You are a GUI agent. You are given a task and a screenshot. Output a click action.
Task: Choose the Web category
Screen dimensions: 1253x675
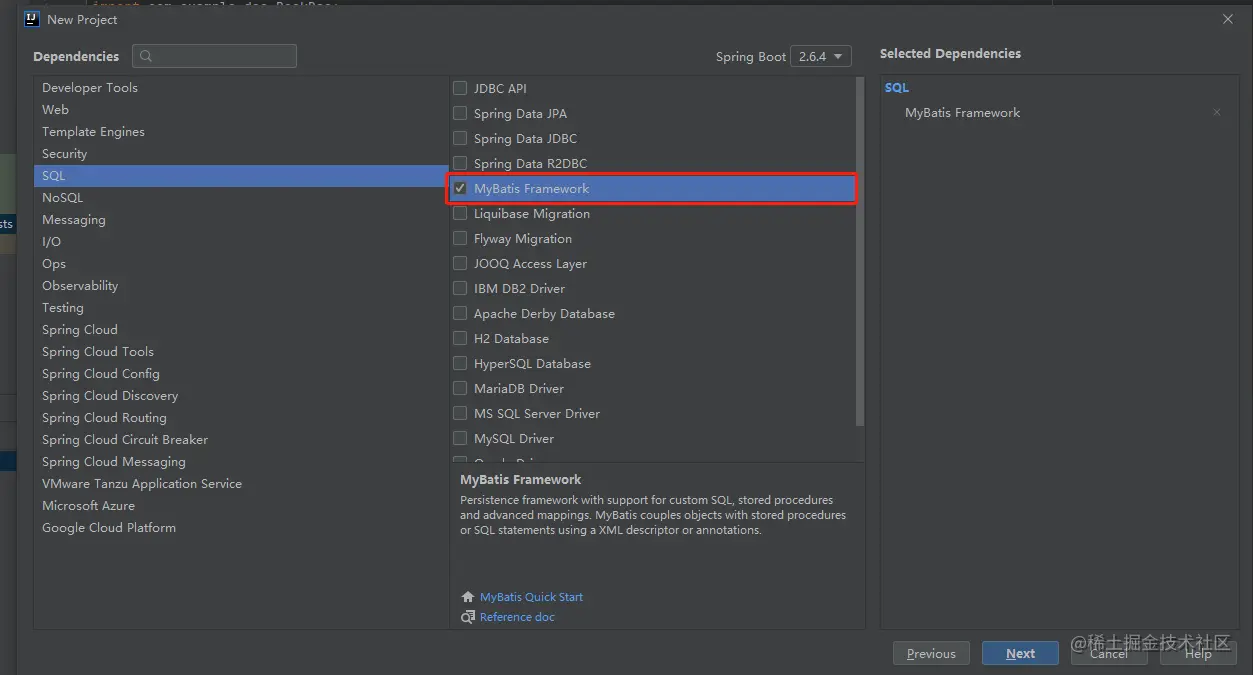(56, 110)
